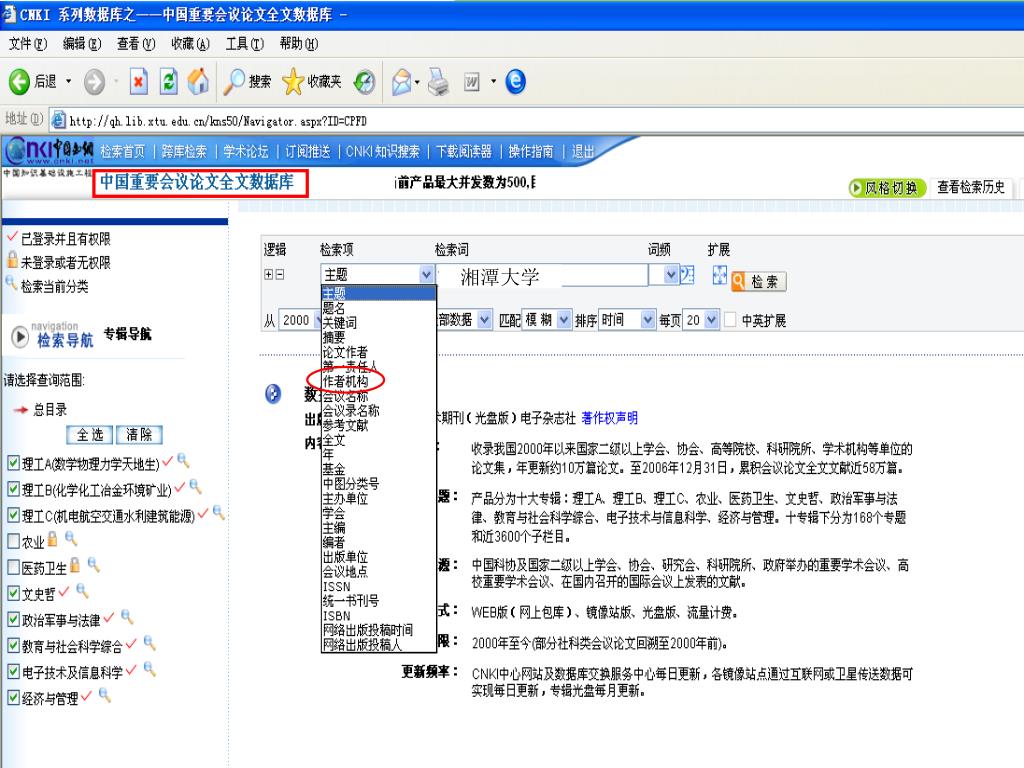The image size is (1024, 768).
Task: Open the 排序 时间 dropdown
Action: click(x=647, y=320)
